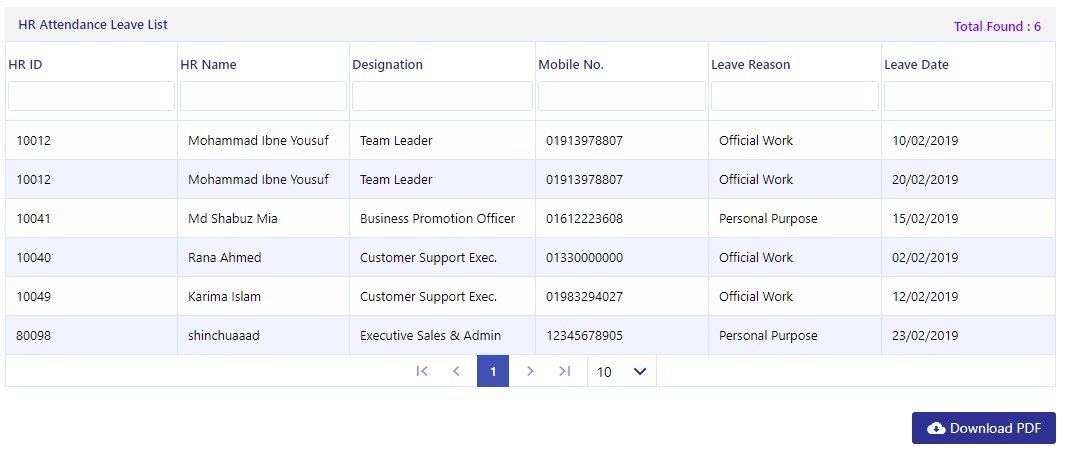Select page number 1
This screenshot has width=1069, height=457.
pyautogui.click(x=493, y=371)
